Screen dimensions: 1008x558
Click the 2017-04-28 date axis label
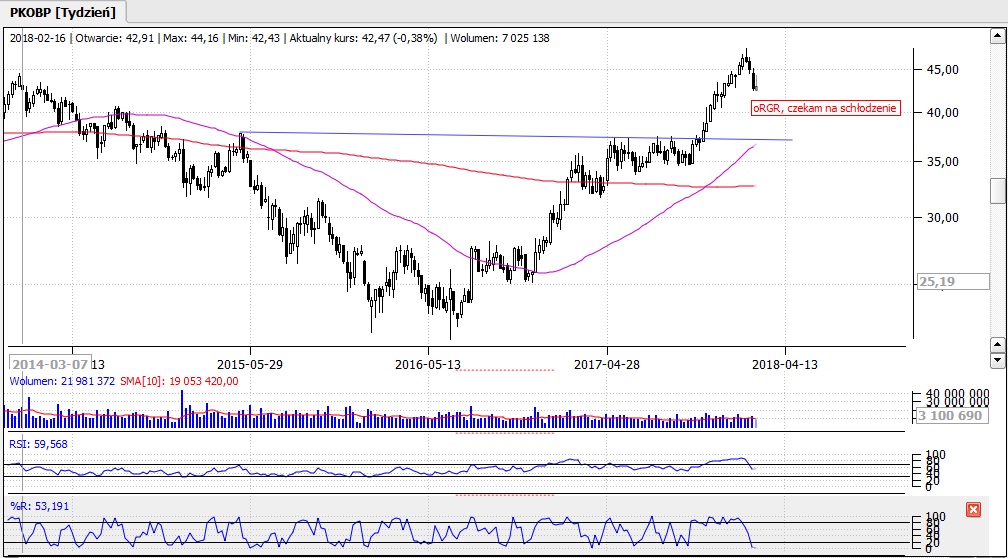607,364
